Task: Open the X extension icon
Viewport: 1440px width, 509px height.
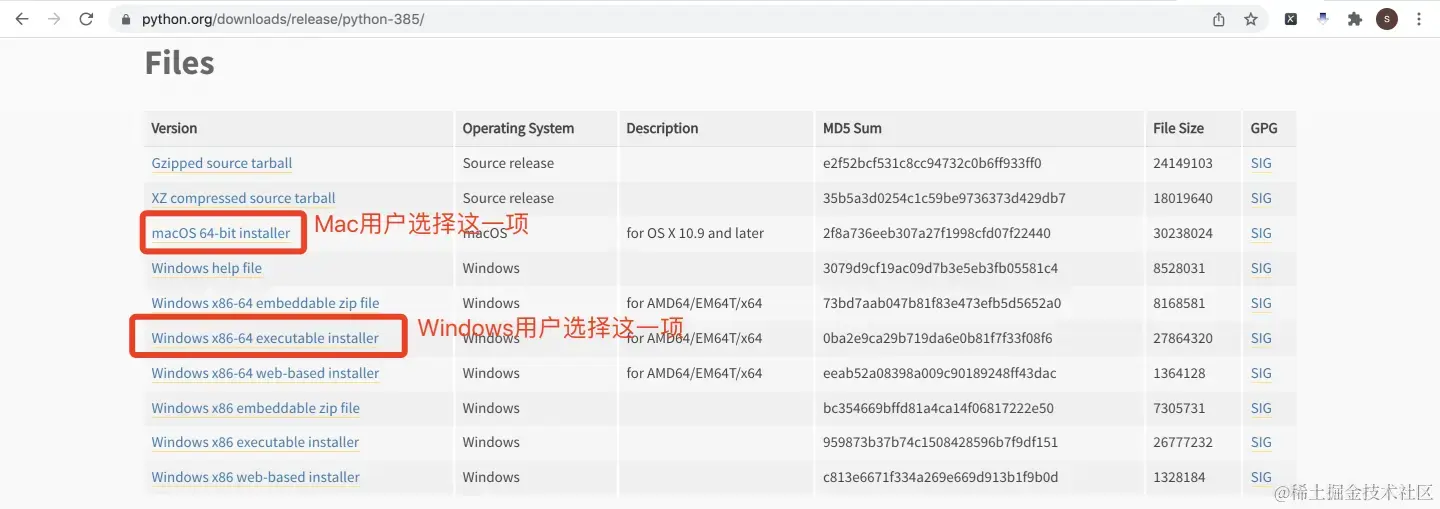Action: [x=1291, y=19]
